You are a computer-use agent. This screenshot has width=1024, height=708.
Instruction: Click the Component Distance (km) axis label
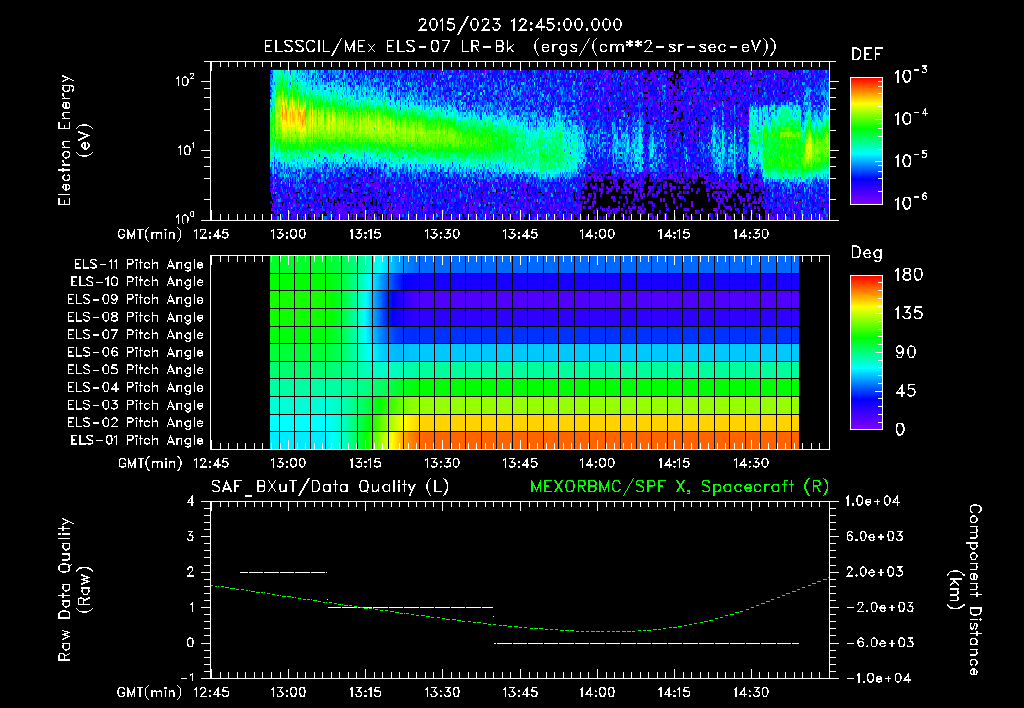(x=965, y=590)
